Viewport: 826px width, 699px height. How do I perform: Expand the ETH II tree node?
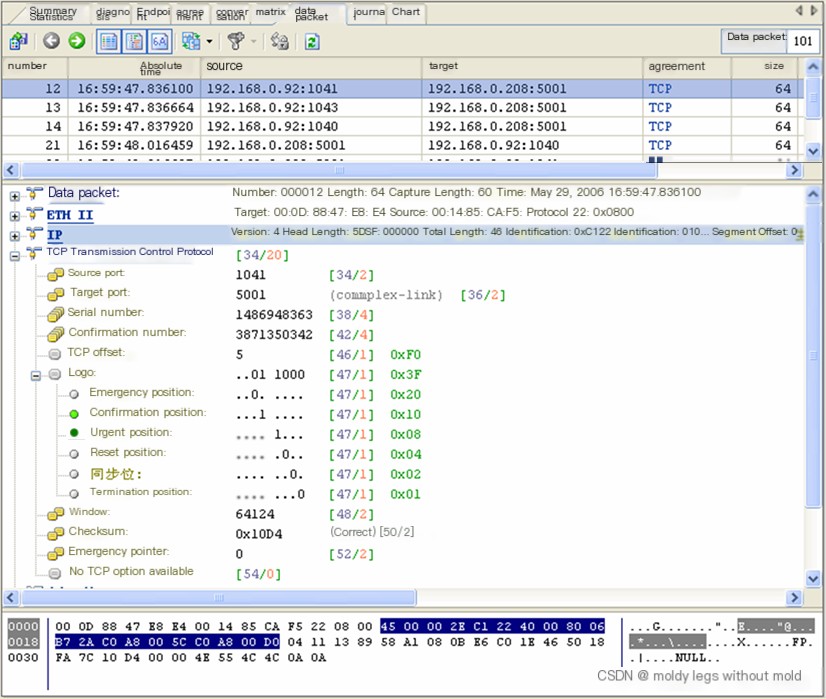(x=15, y=216)
